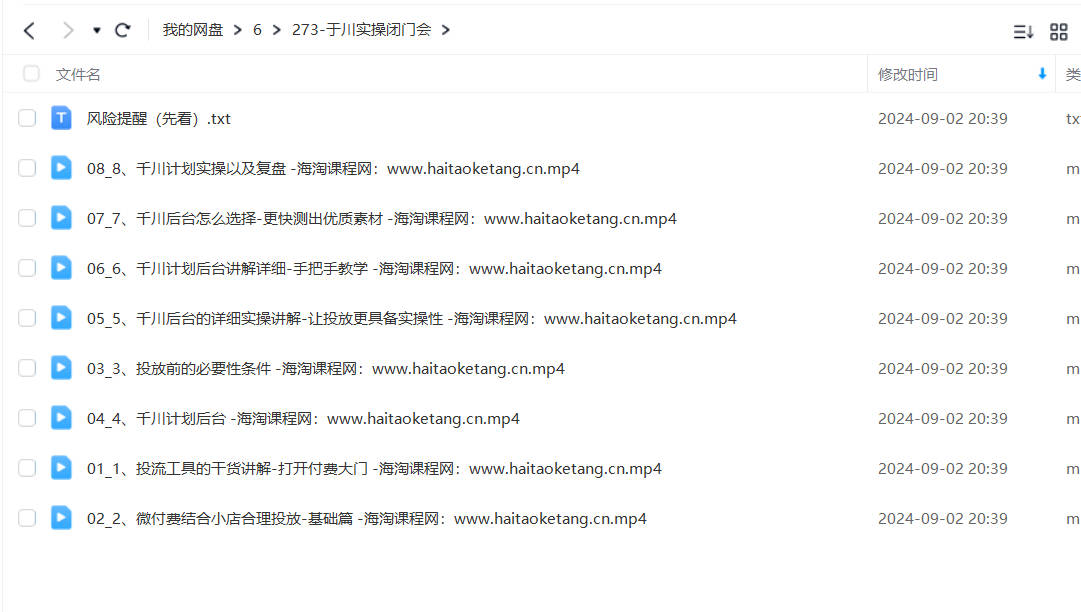Open 02_2、微付费结合小店合理投放 mp4 file name
This screenshot has width=1081, height=612.
pyautogui.click(x=366, y=518)
